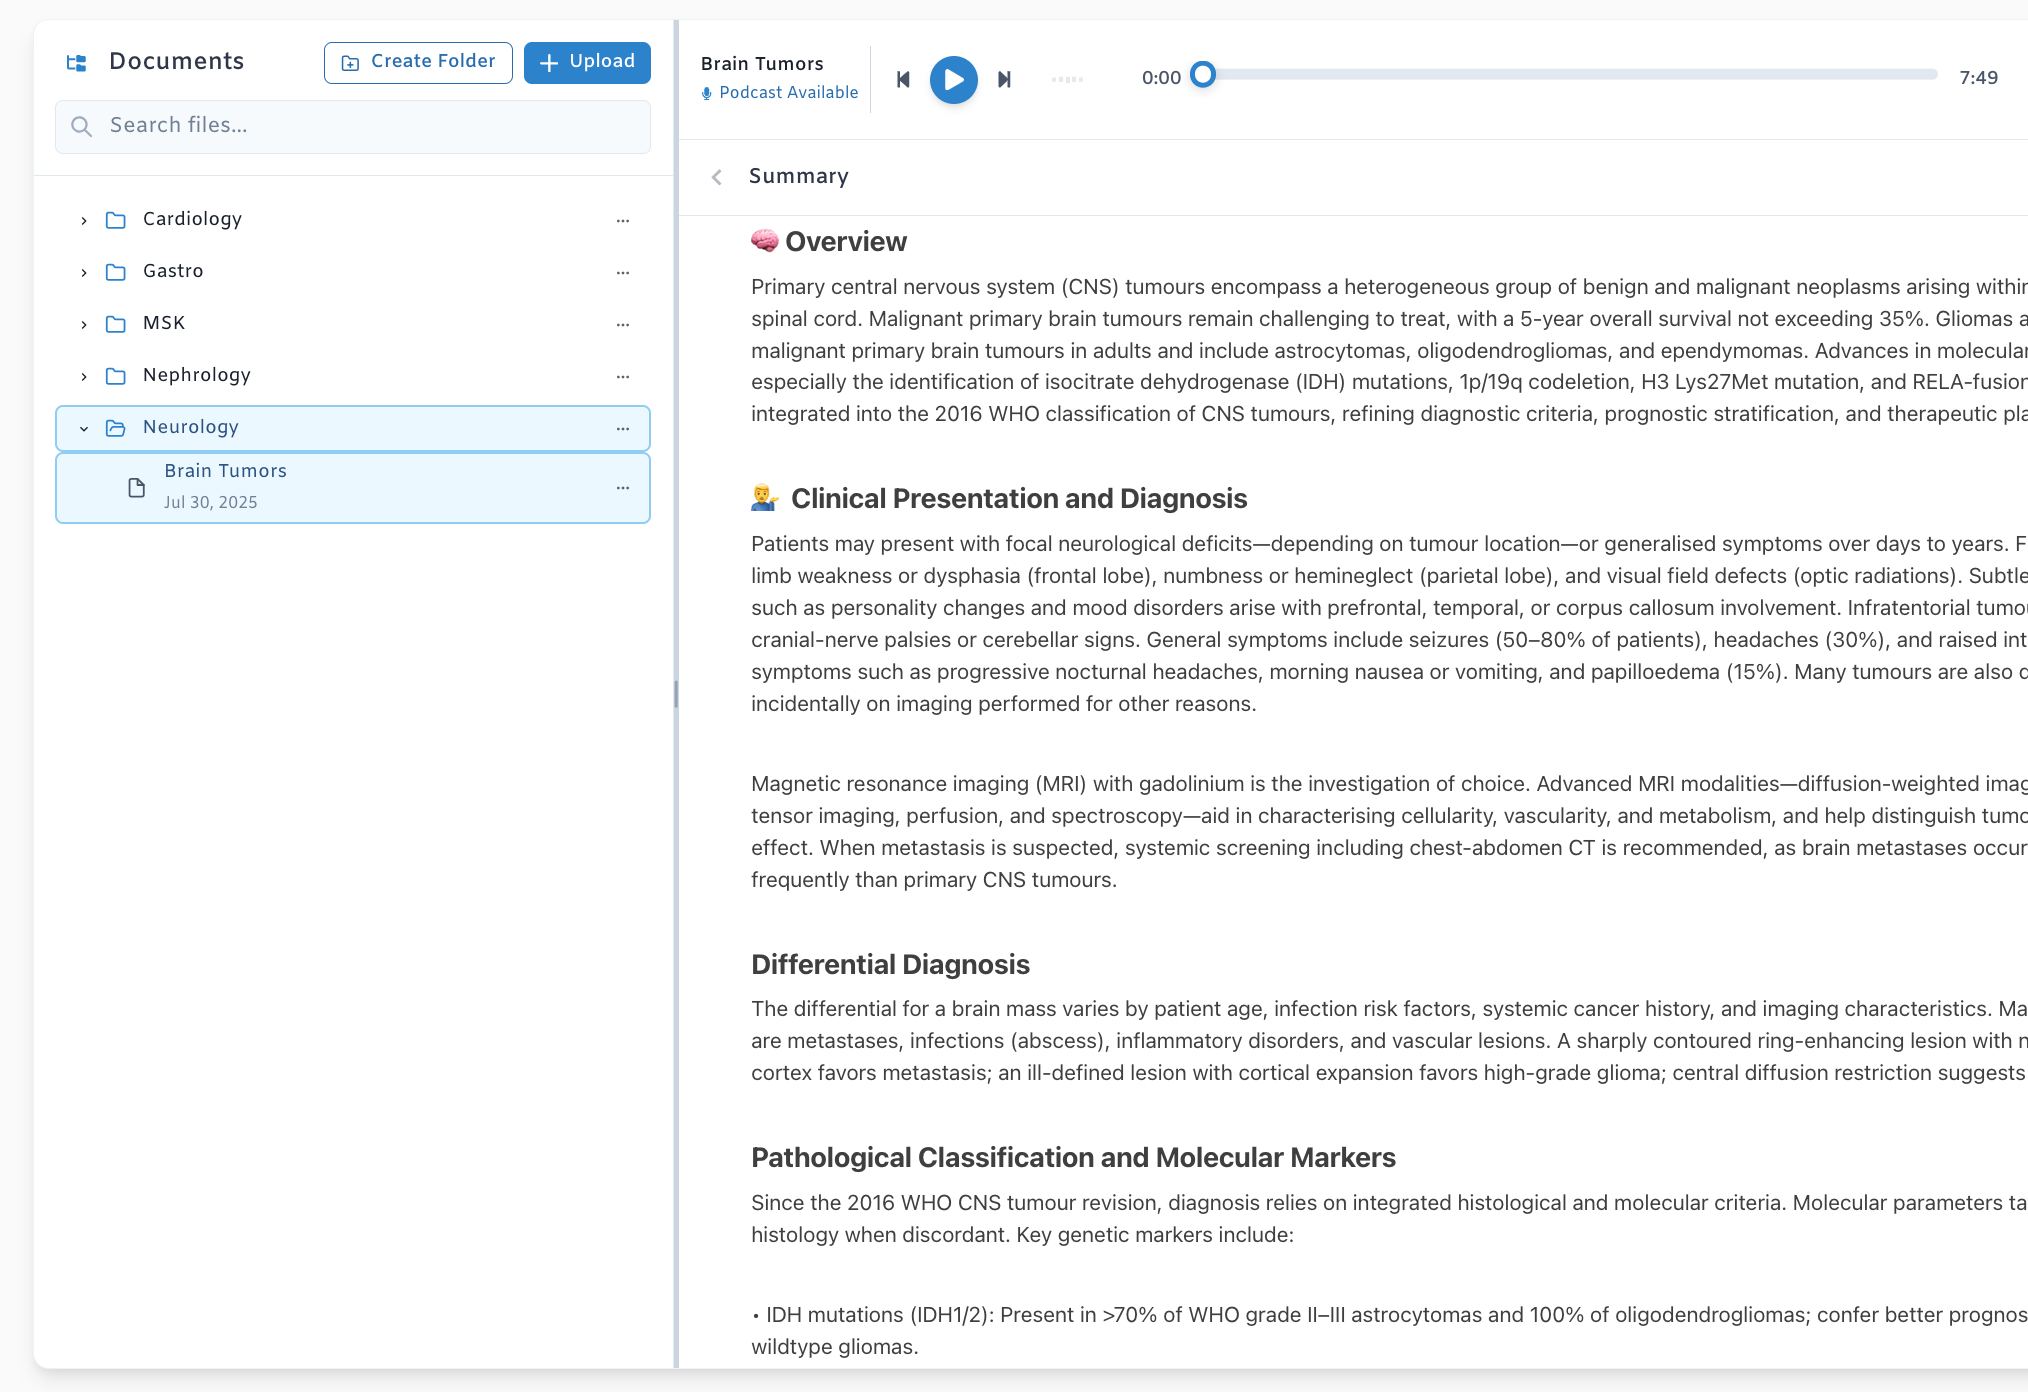Click the dotted indicator beside next button
2028x1392 pixels.
(1068, 79)
